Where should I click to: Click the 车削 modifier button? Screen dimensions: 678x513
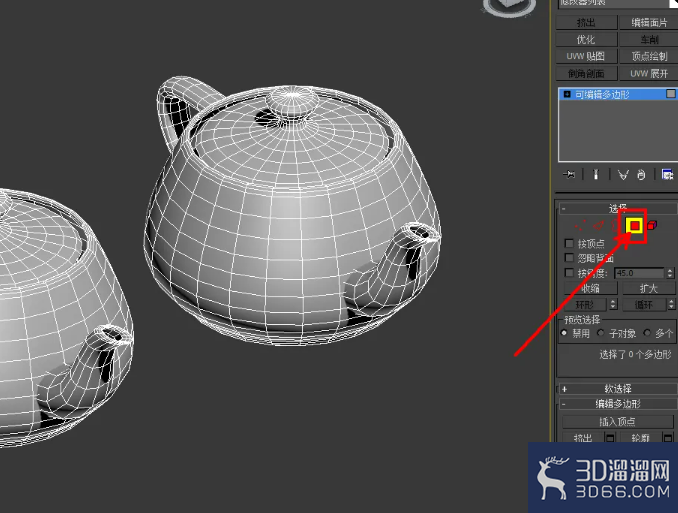click(x=649, y=39)
